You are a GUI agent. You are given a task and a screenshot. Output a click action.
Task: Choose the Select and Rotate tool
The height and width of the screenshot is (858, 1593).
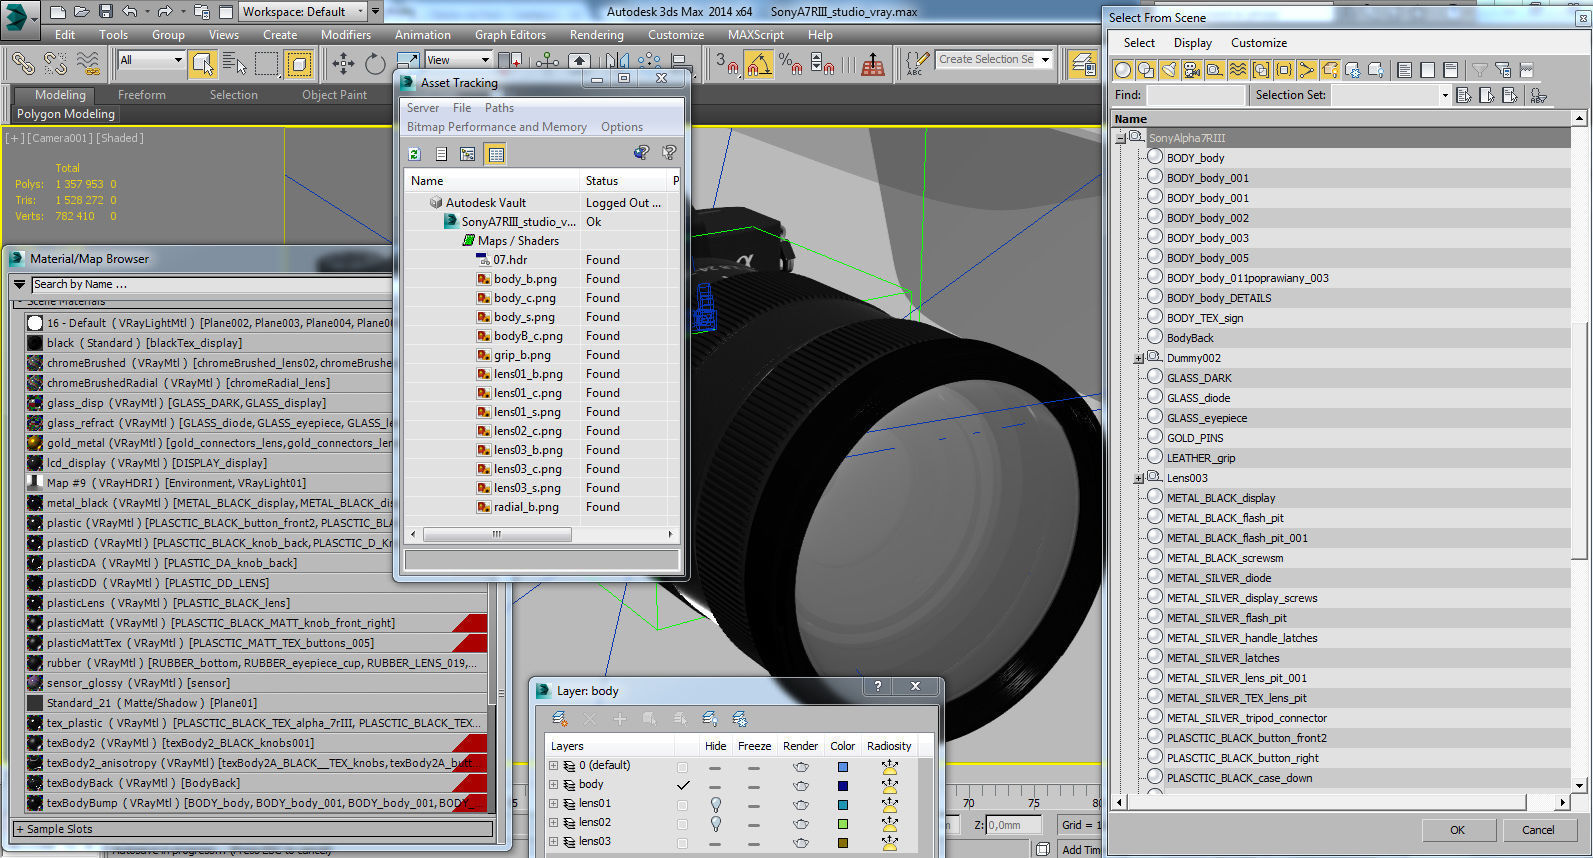pos(375,64)
